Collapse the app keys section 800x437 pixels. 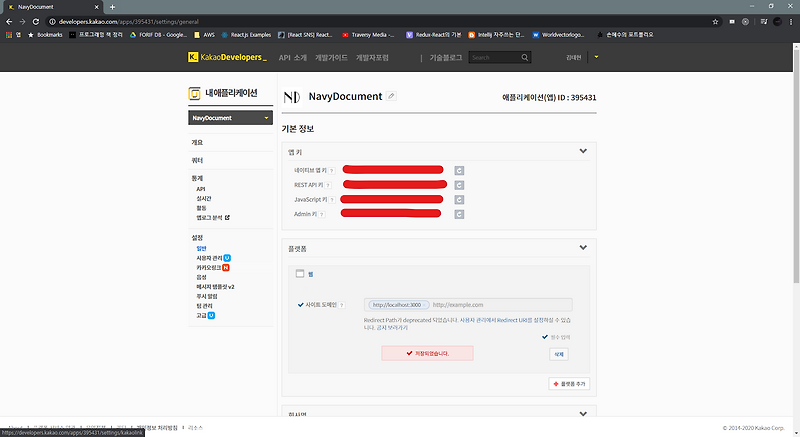click(x=583, y=151)
